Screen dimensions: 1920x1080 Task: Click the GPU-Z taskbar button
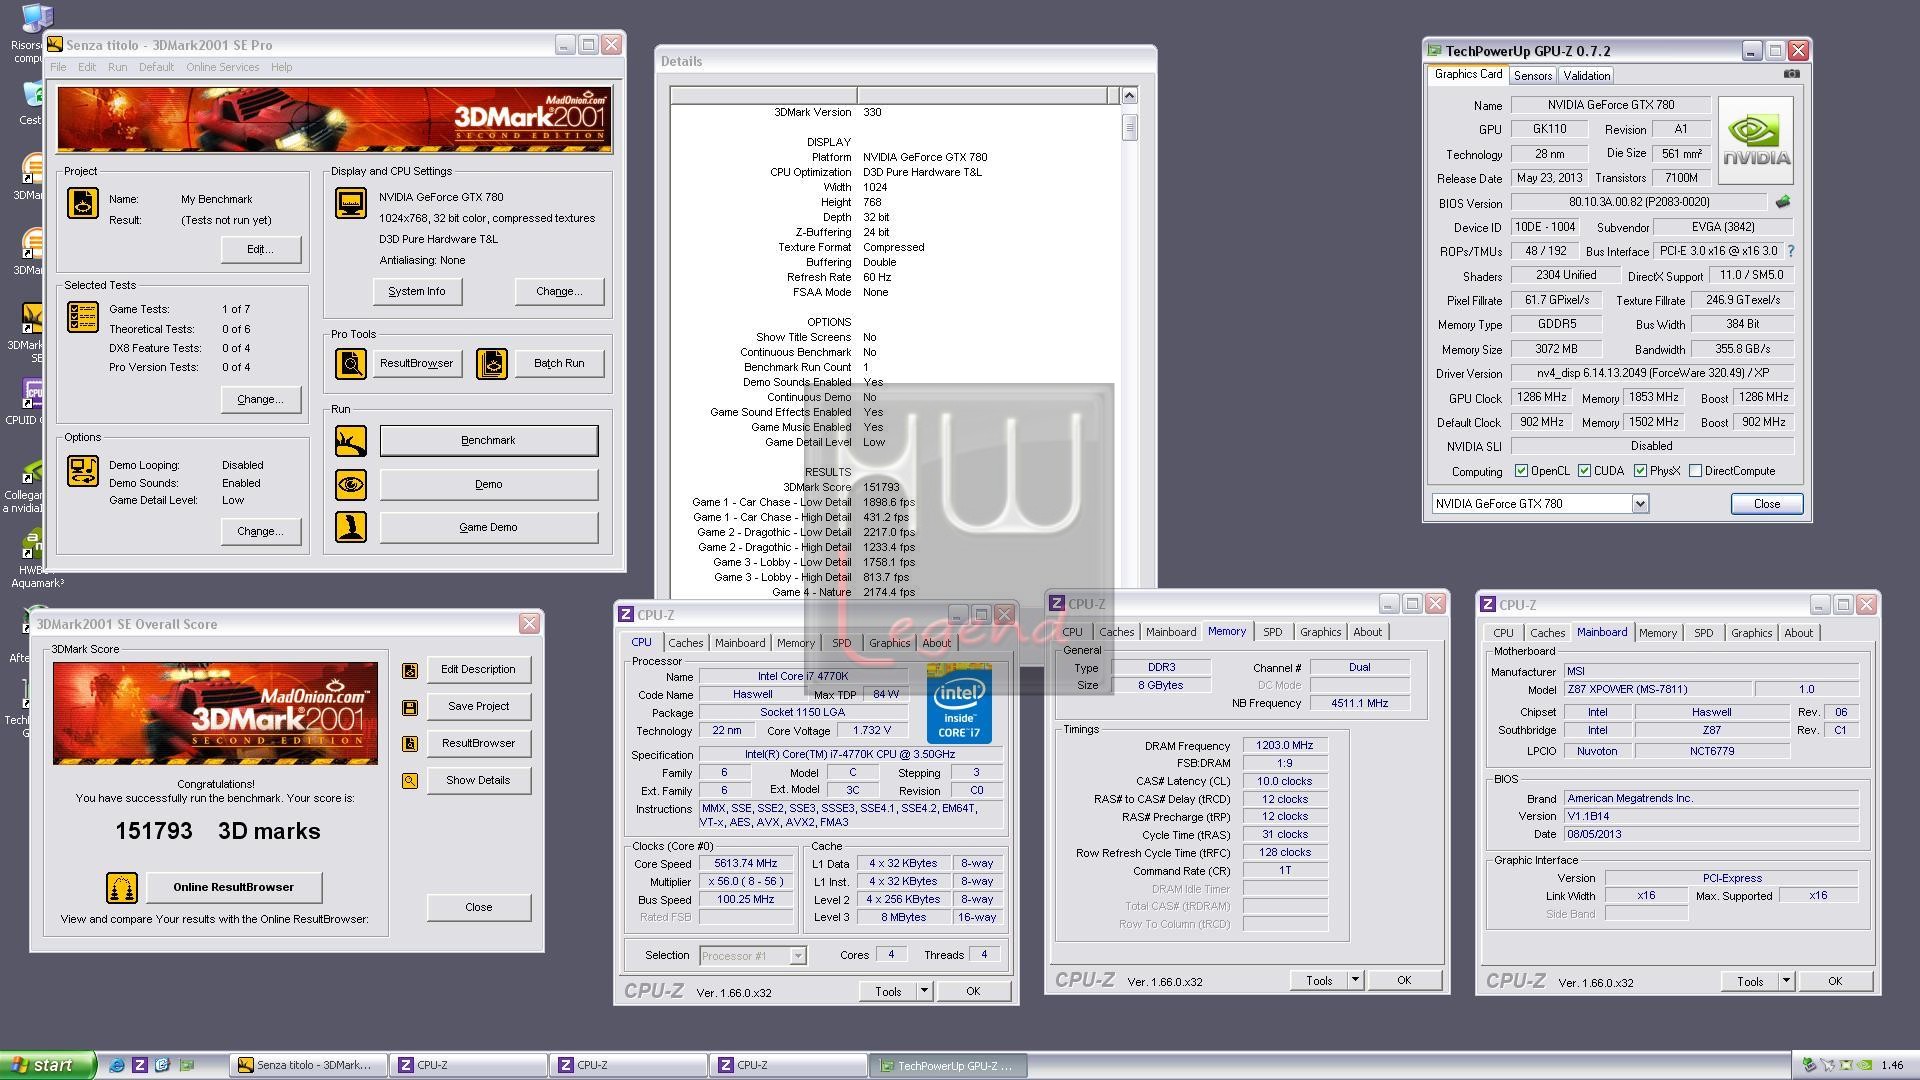click(x=947, y=1065)
